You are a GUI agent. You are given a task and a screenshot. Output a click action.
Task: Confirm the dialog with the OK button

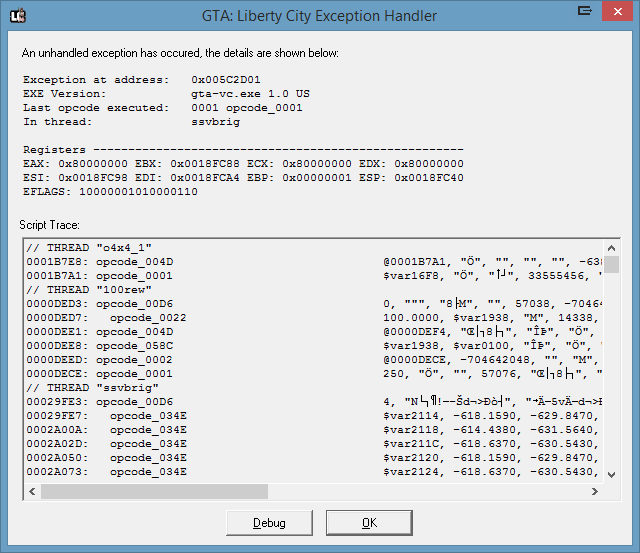coord(369,523)
